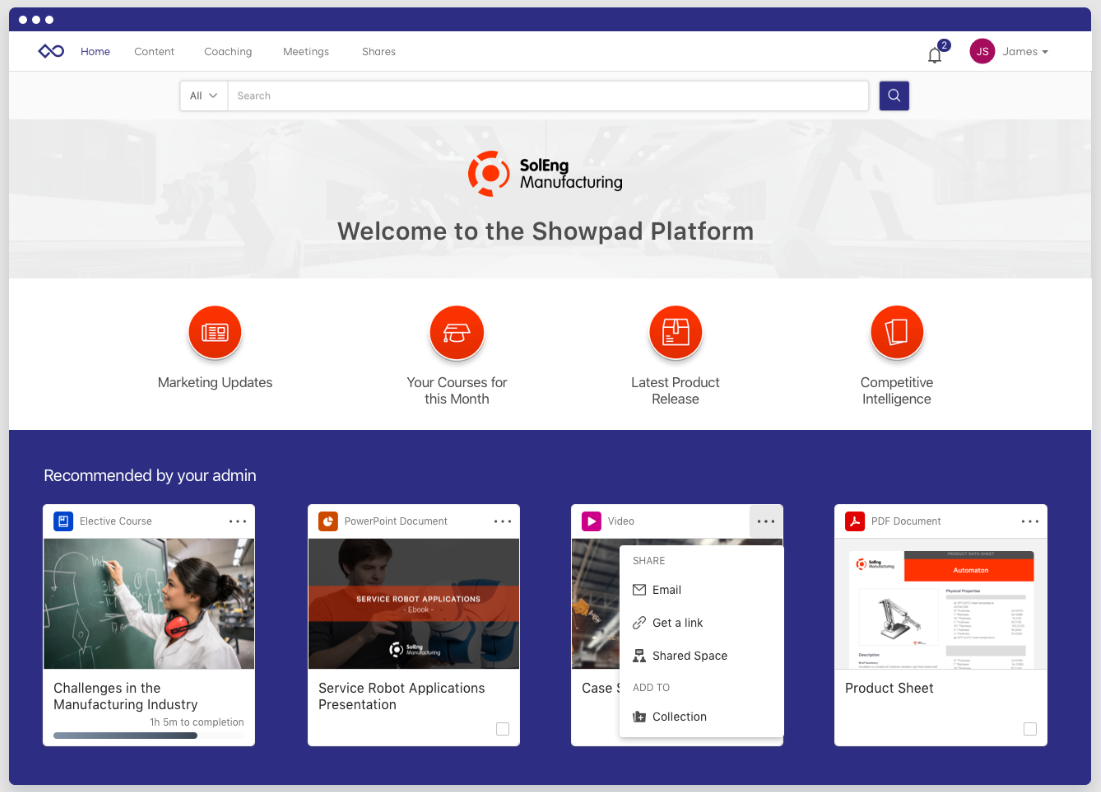Expand the James account dropdown
The width and height of the screenshot is (1101, 792).
pos(1025,51)
